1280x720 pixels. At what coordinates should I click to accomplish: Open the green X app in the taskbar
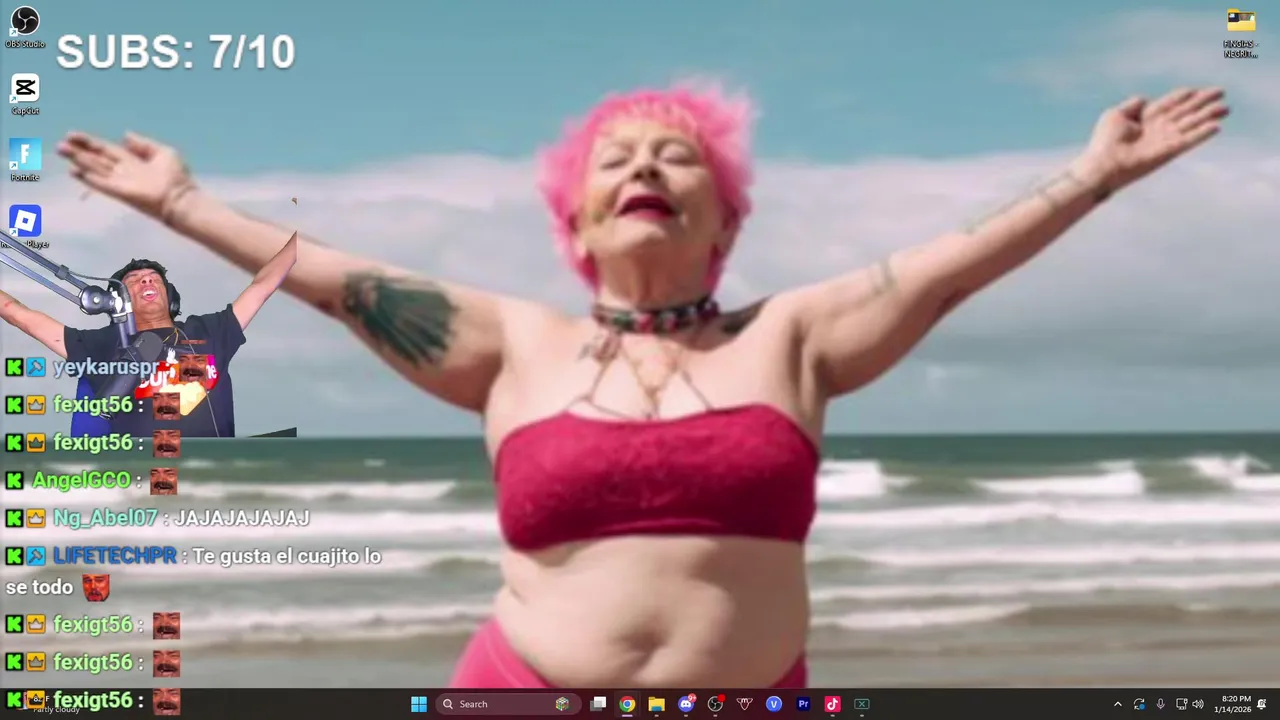[861, 704]
